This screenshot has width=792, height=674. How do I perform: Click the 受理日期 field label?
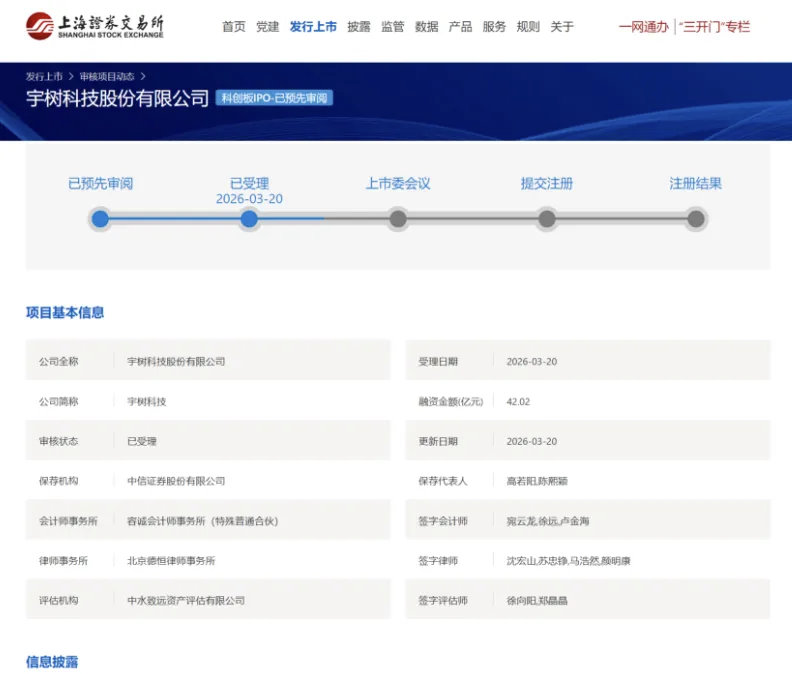438,361
